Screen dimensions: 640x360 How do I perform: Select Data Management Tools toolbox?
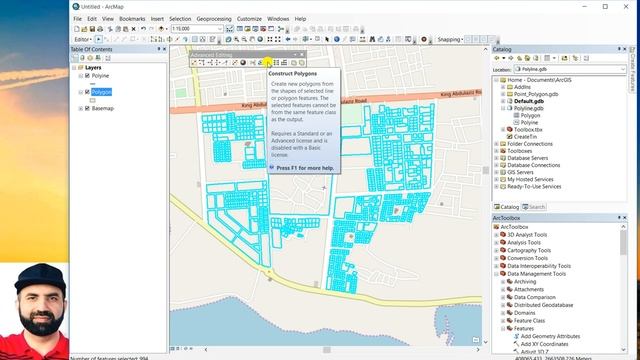536,274
